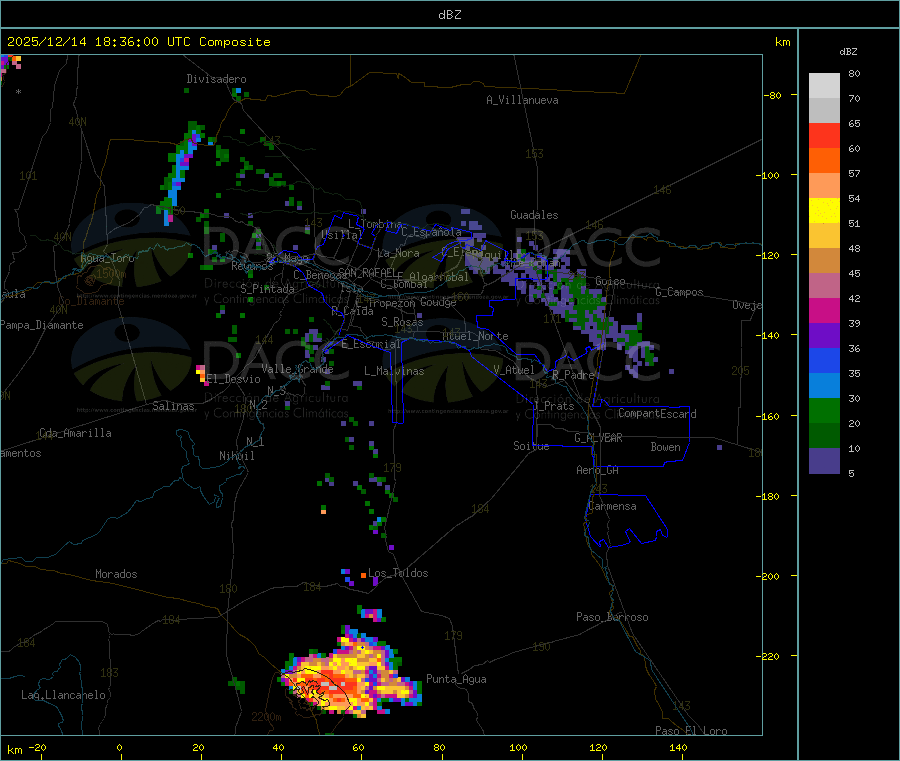This screenshot has height=761, width=900.
Task: Click the V_Atuel map label
Action: pyautogui.click(x=514, y=370)
